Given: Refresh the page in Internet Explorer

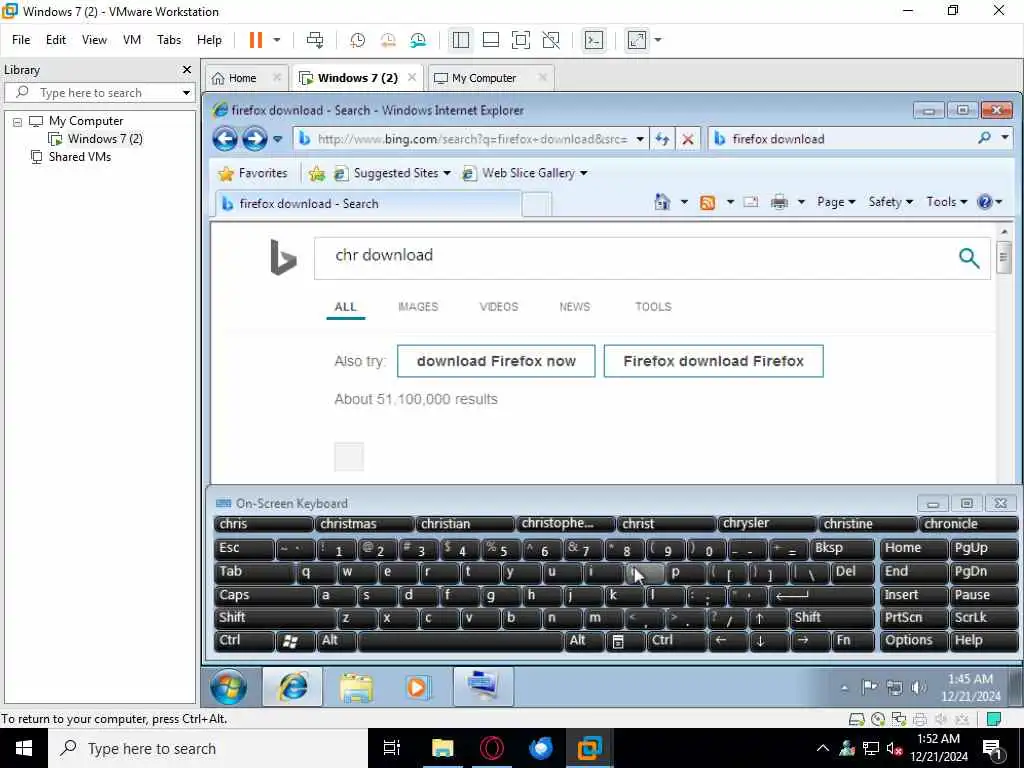Looking at the screenshot, I should (x=662, y=138).
